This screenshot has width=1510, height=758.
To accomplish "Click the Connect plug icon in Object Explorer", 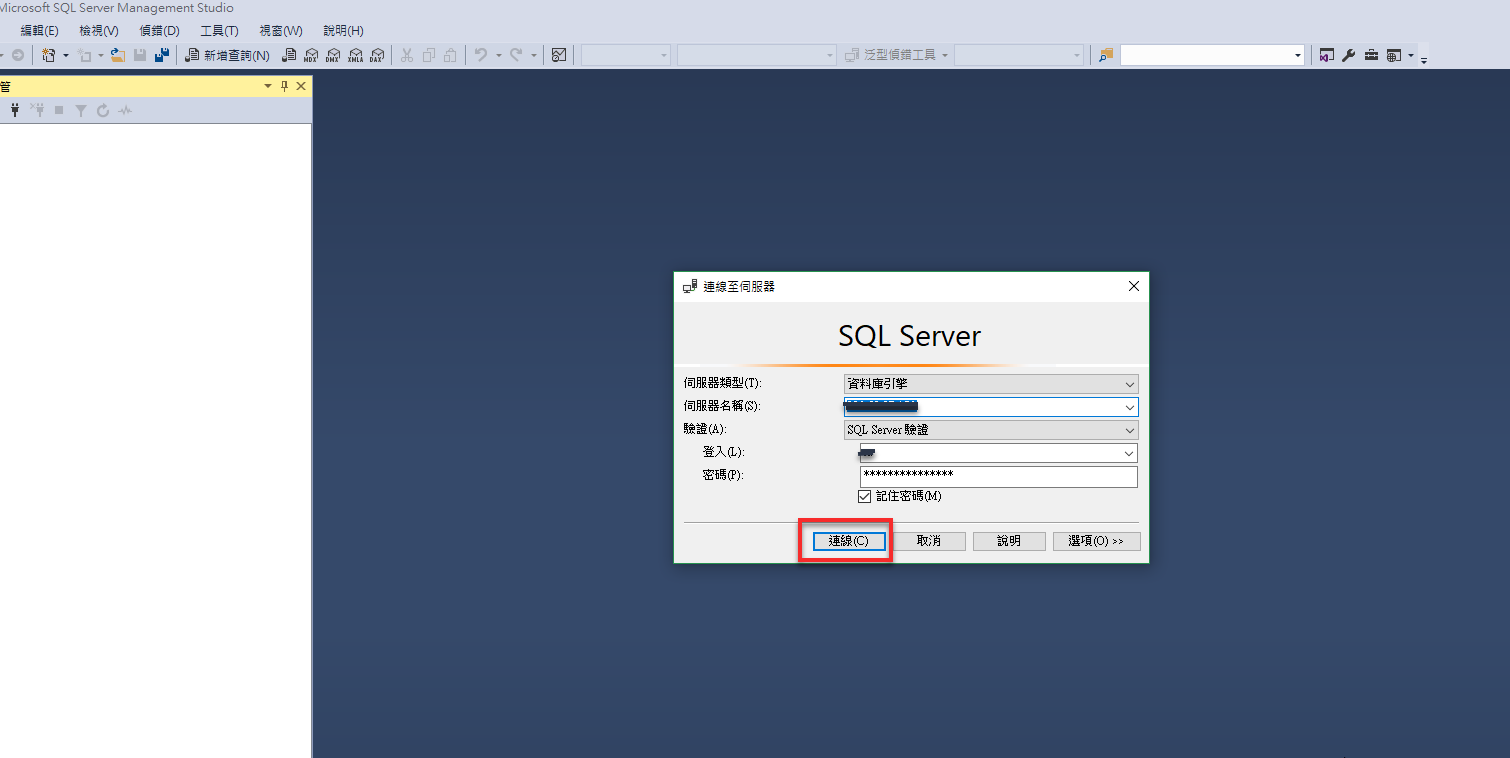I will click(15, 110).
